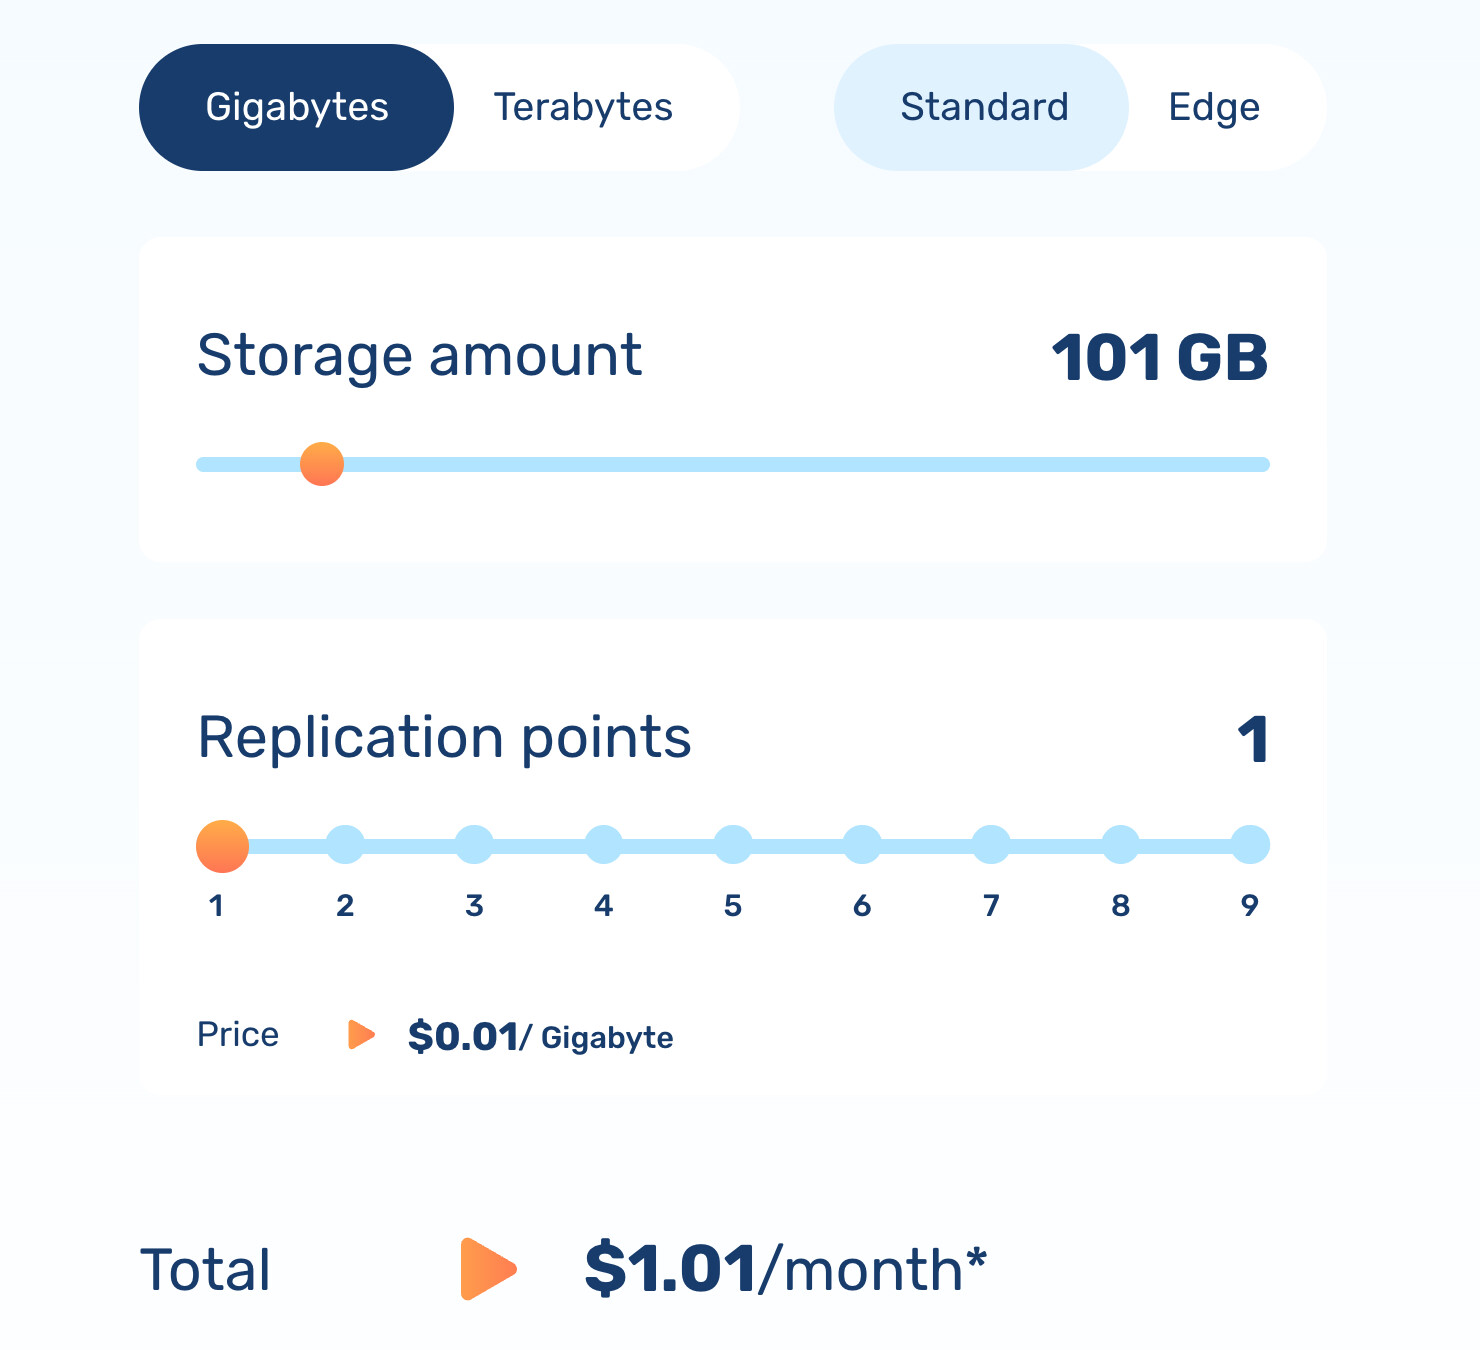
Task: Click the orange storage amount slider handle
Action: (322, 464)
